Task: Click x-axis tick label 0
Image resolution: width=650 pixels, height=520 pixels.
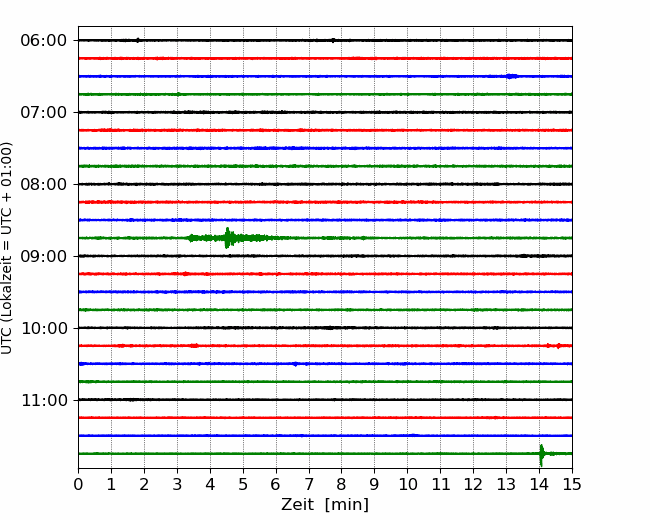Action: click(x=78, y=484)
